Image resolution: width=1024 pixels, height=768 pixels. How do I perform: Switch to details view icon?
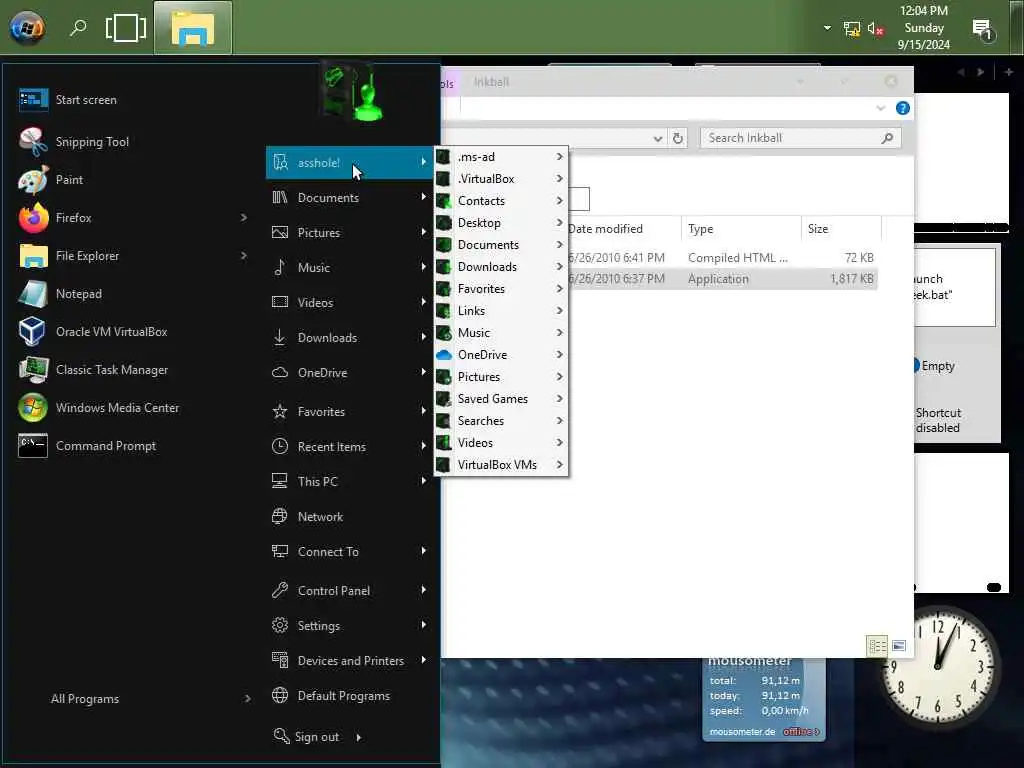point(876,646)
